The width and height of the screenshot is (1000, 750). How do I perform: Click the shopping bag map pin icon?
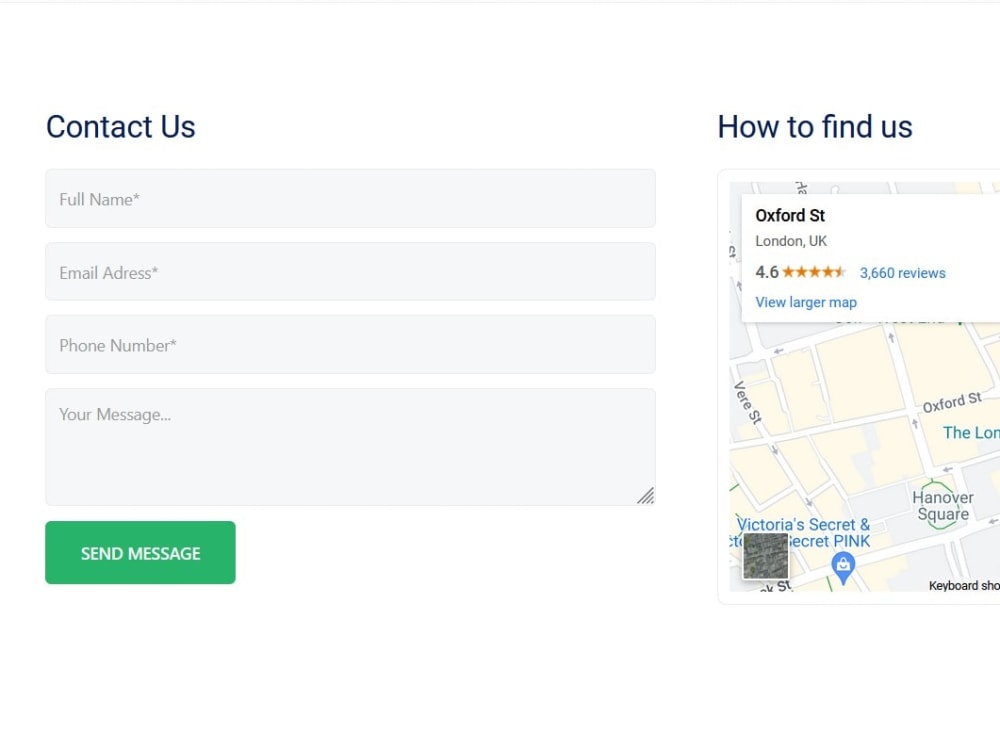coord(843,568)
